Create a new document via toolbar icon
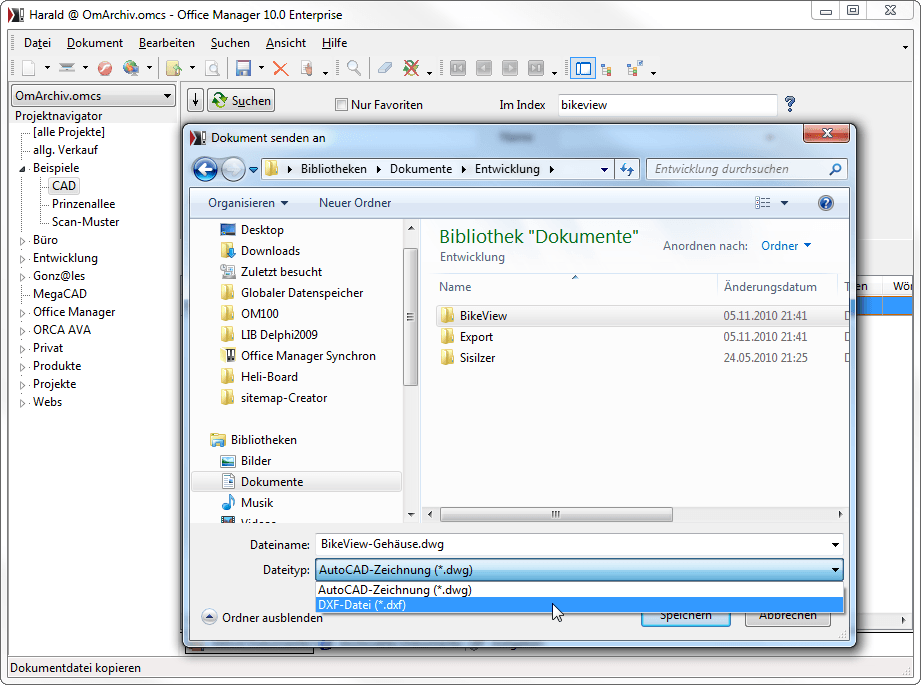Viewport: 921px width, 685px height. (28, 68)
